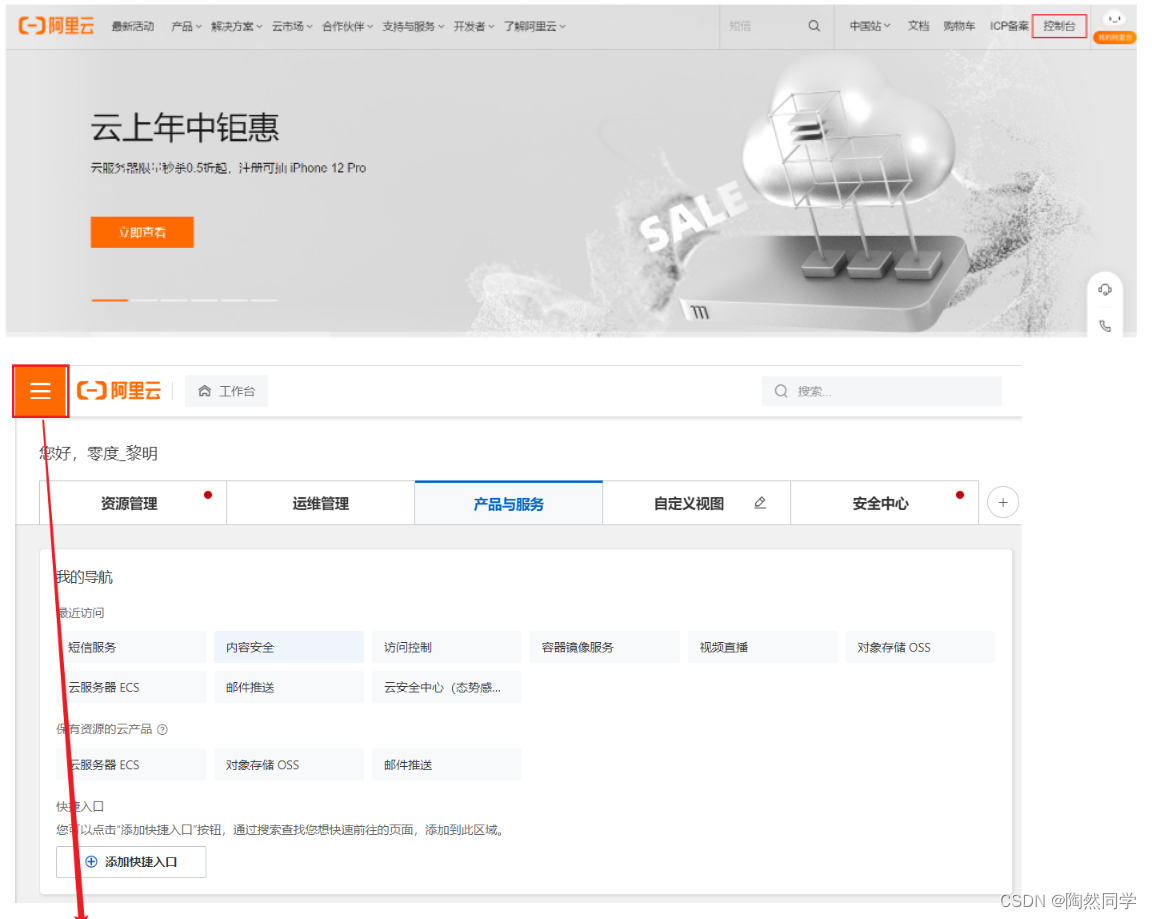Click the Aliyun logo in top navigation
Image resolution: width=1152 pixels, height=919 pixels.
tap(57, 26)
